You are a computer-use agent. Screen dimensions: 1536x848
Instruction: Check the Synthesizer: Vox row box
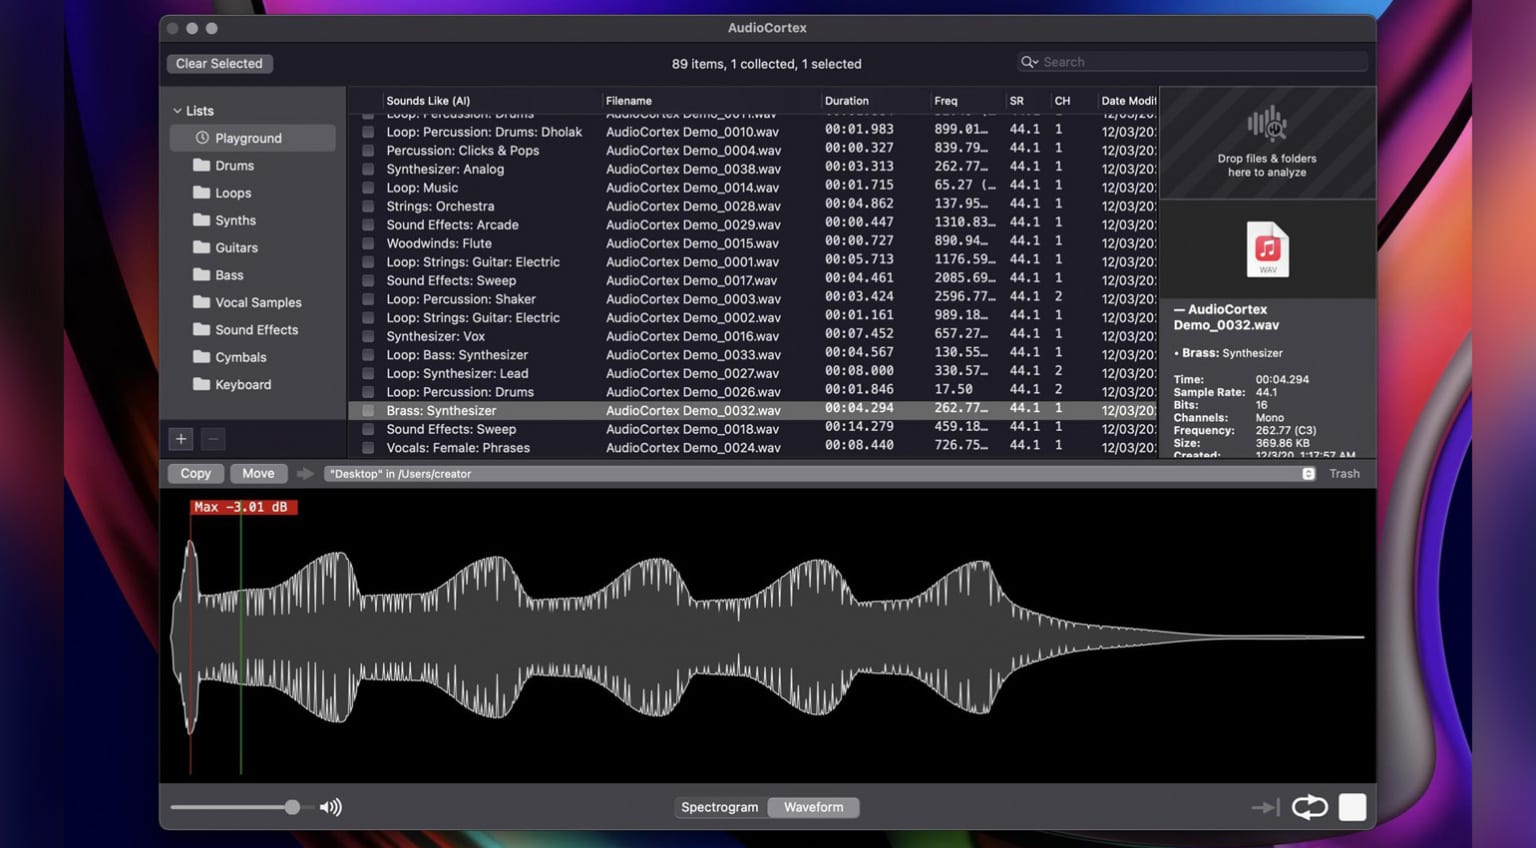coord(368,336)
